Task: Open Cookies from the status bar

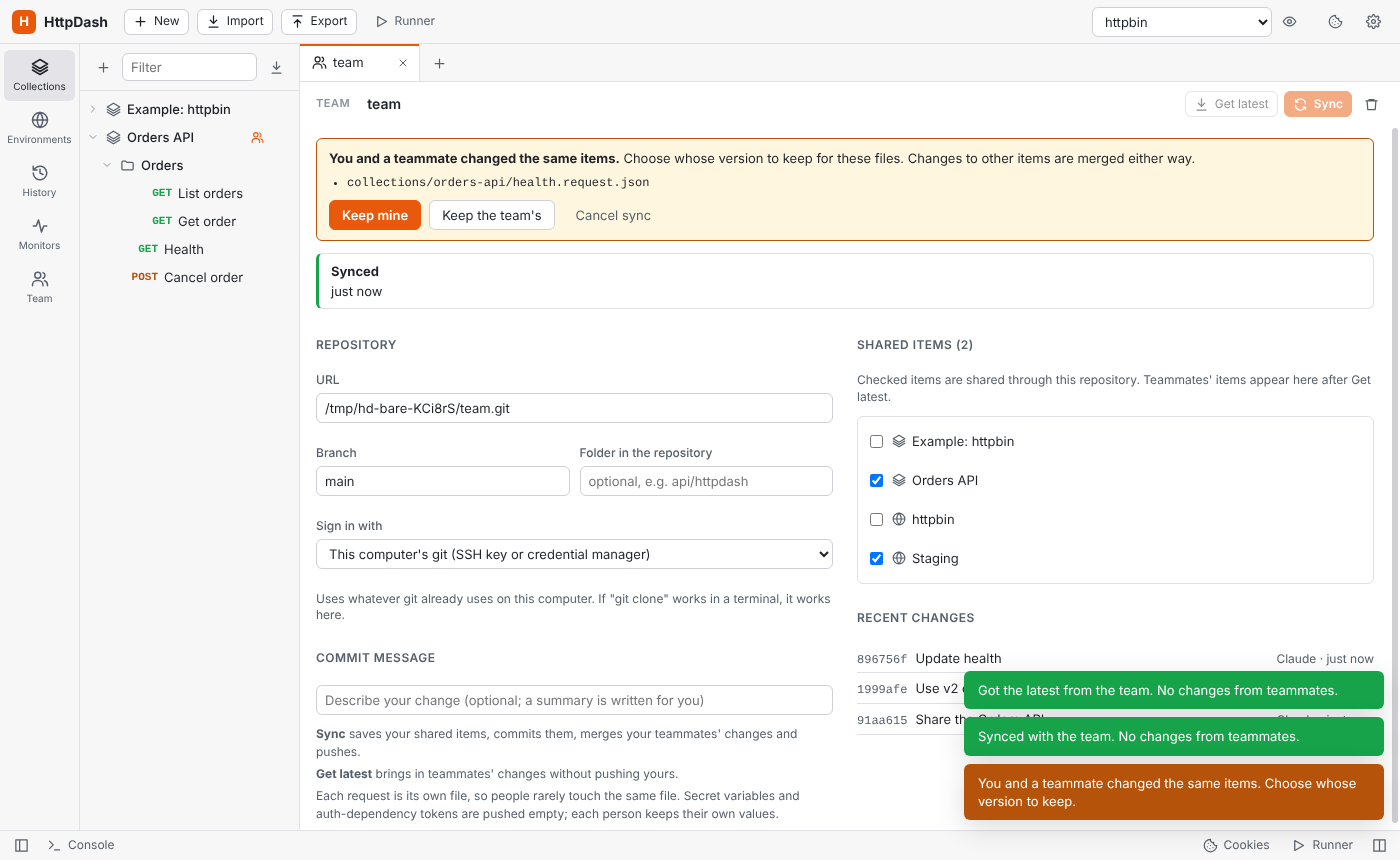Action: [1236, 845]
